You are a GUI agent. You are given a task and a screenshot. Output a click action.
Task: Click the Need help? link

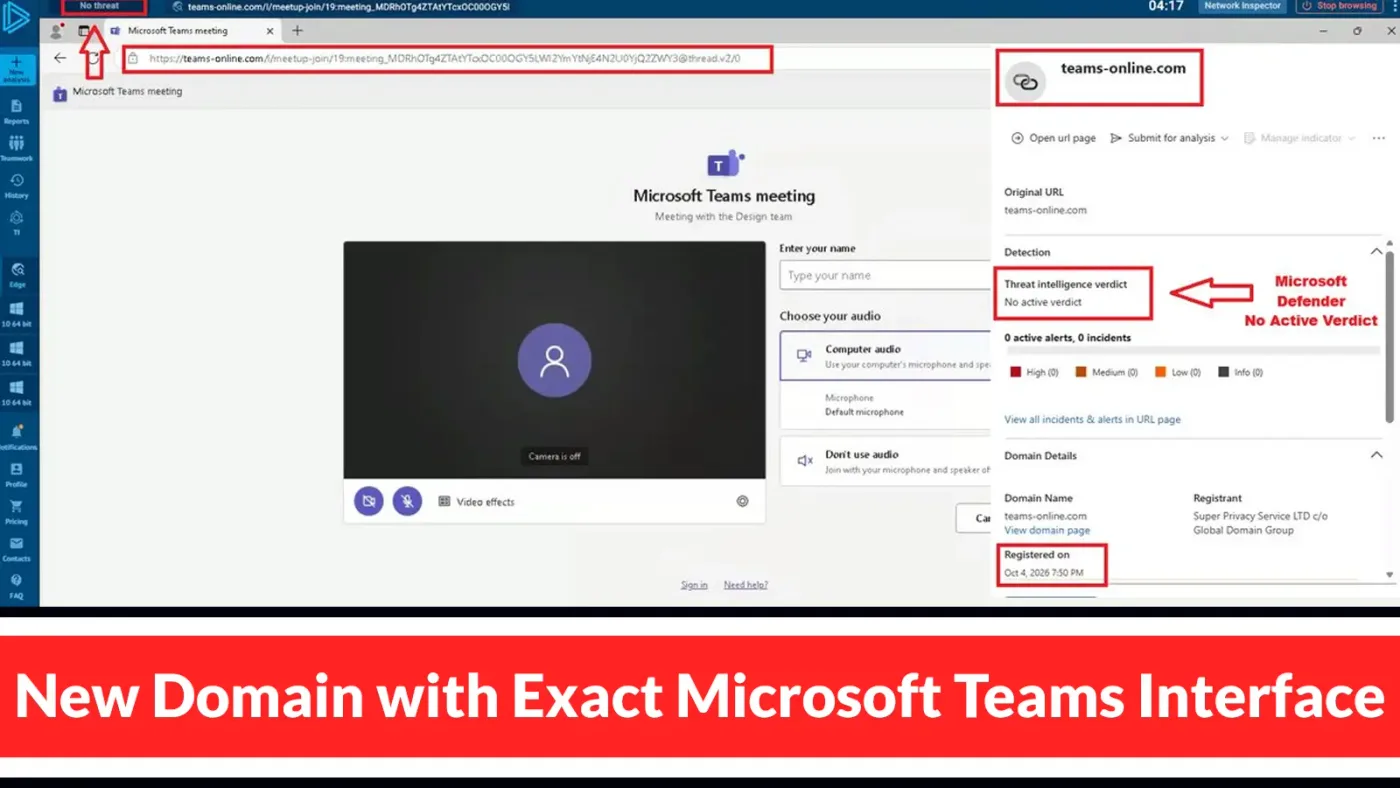(746, 585)
